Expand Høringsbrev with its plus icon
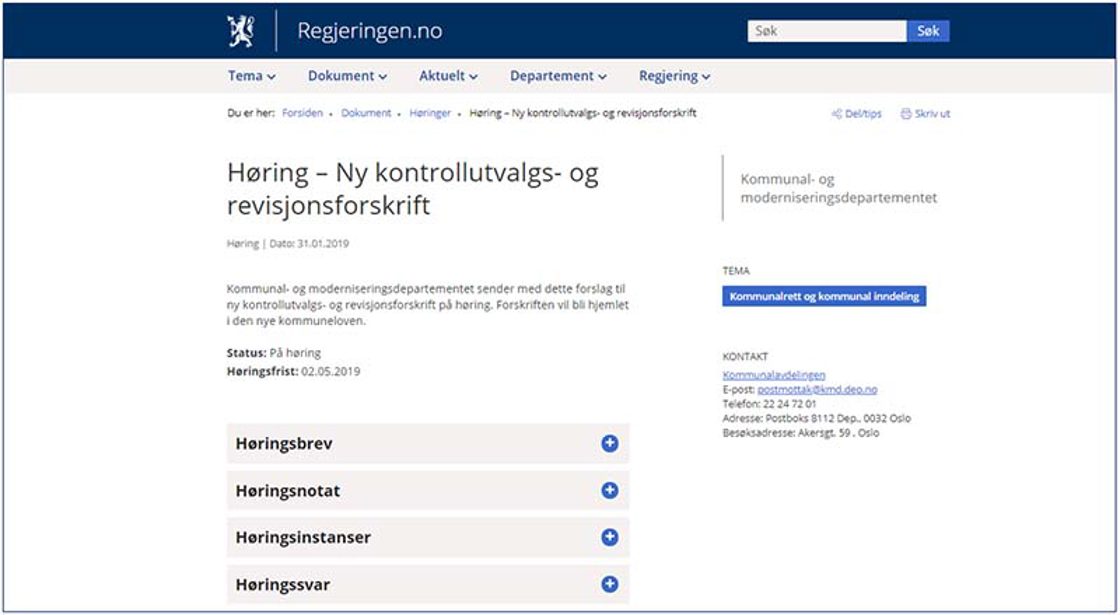The image size is (1120, 615). [609, 444]
